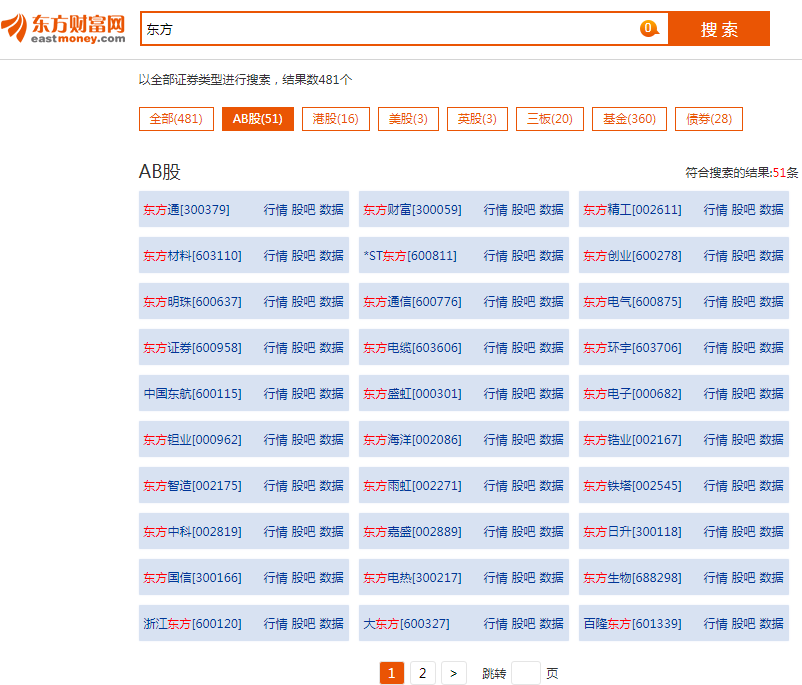The height and width of the screenshot is (685, 802).
Task: Open stock 东方电热[300217]
Action: (412, 578)
